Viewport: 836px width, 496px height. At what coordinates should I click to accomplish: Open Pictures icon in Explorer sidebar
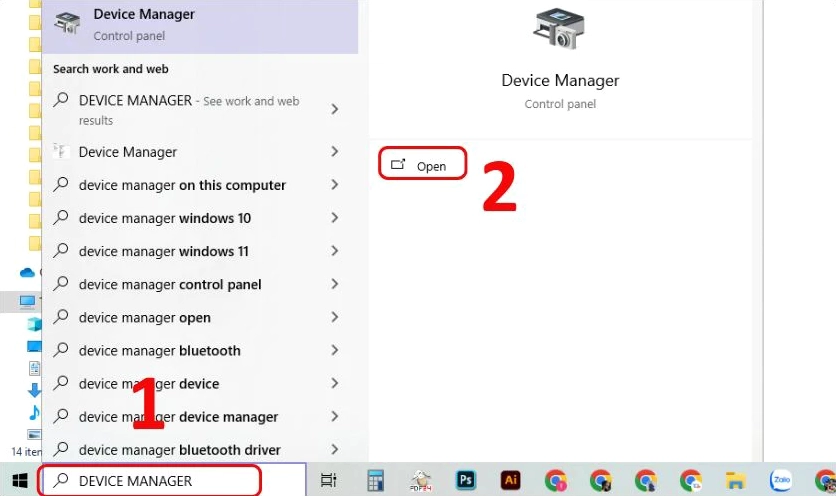[x=34, y=435]
